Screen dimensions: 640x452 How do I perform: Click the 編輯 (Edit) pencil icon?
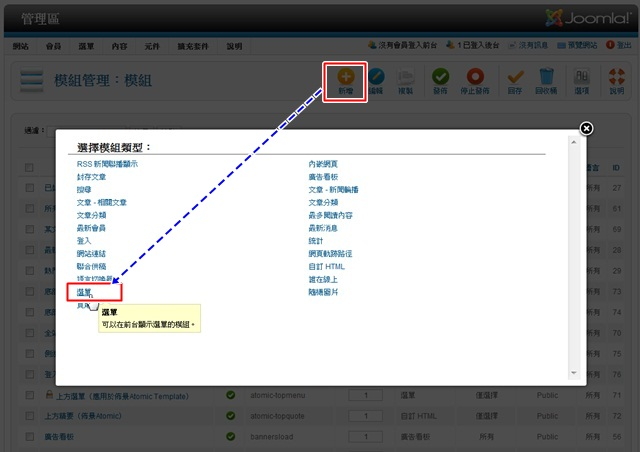[376, 81]
